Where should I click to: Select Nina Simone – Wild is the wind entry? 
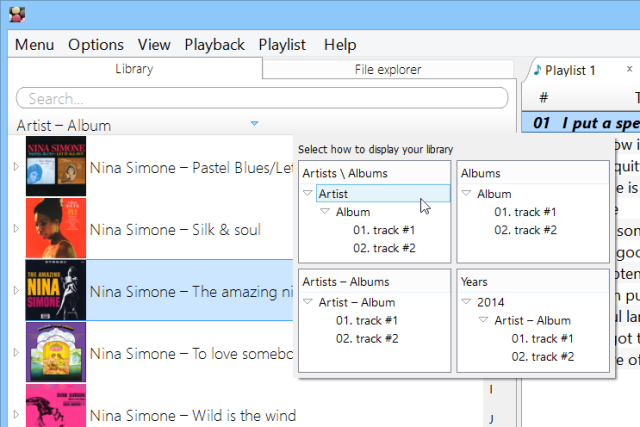(193, 416)
